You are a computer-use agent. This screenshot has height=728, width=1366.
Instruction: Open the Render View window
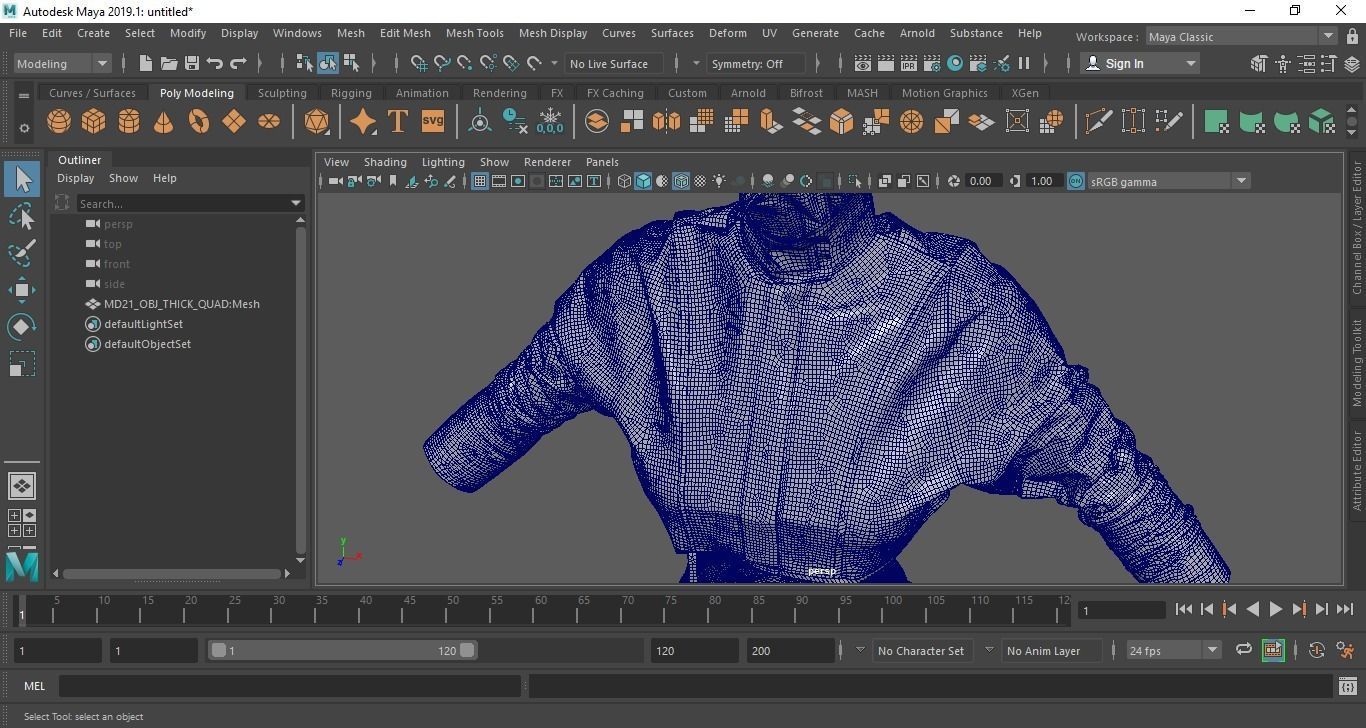[x=863, y=64]
